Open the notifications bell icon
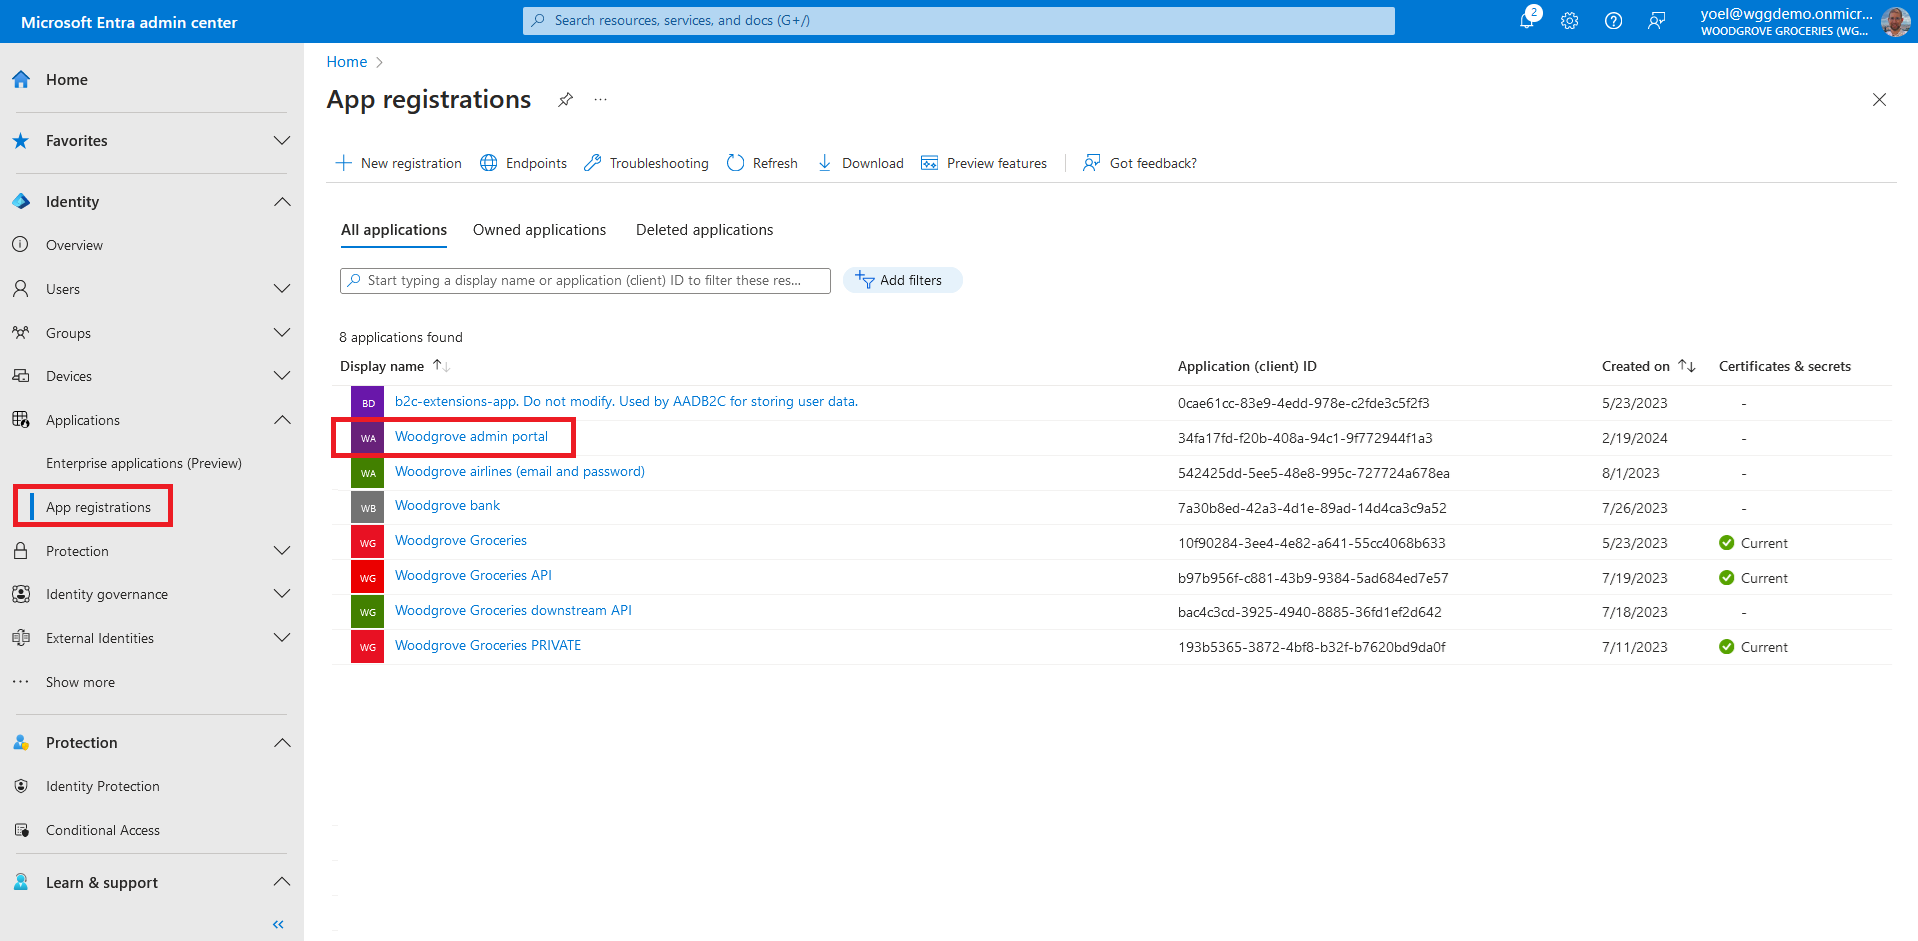Screen dimensions: 1918x941 (1527, 20)
